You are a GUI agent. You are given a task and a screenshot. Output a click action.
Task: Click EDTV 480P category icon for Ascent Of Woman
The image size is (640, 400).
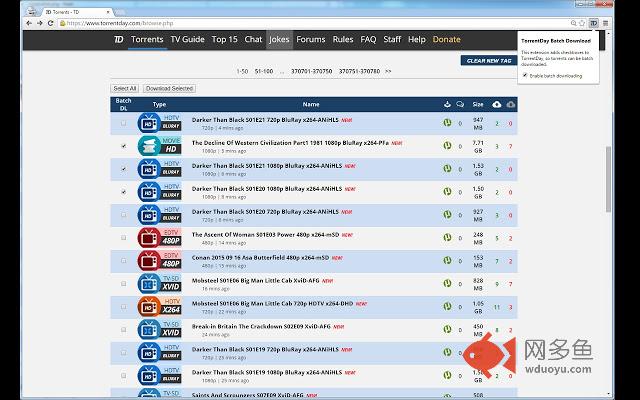tap(160, 238)
